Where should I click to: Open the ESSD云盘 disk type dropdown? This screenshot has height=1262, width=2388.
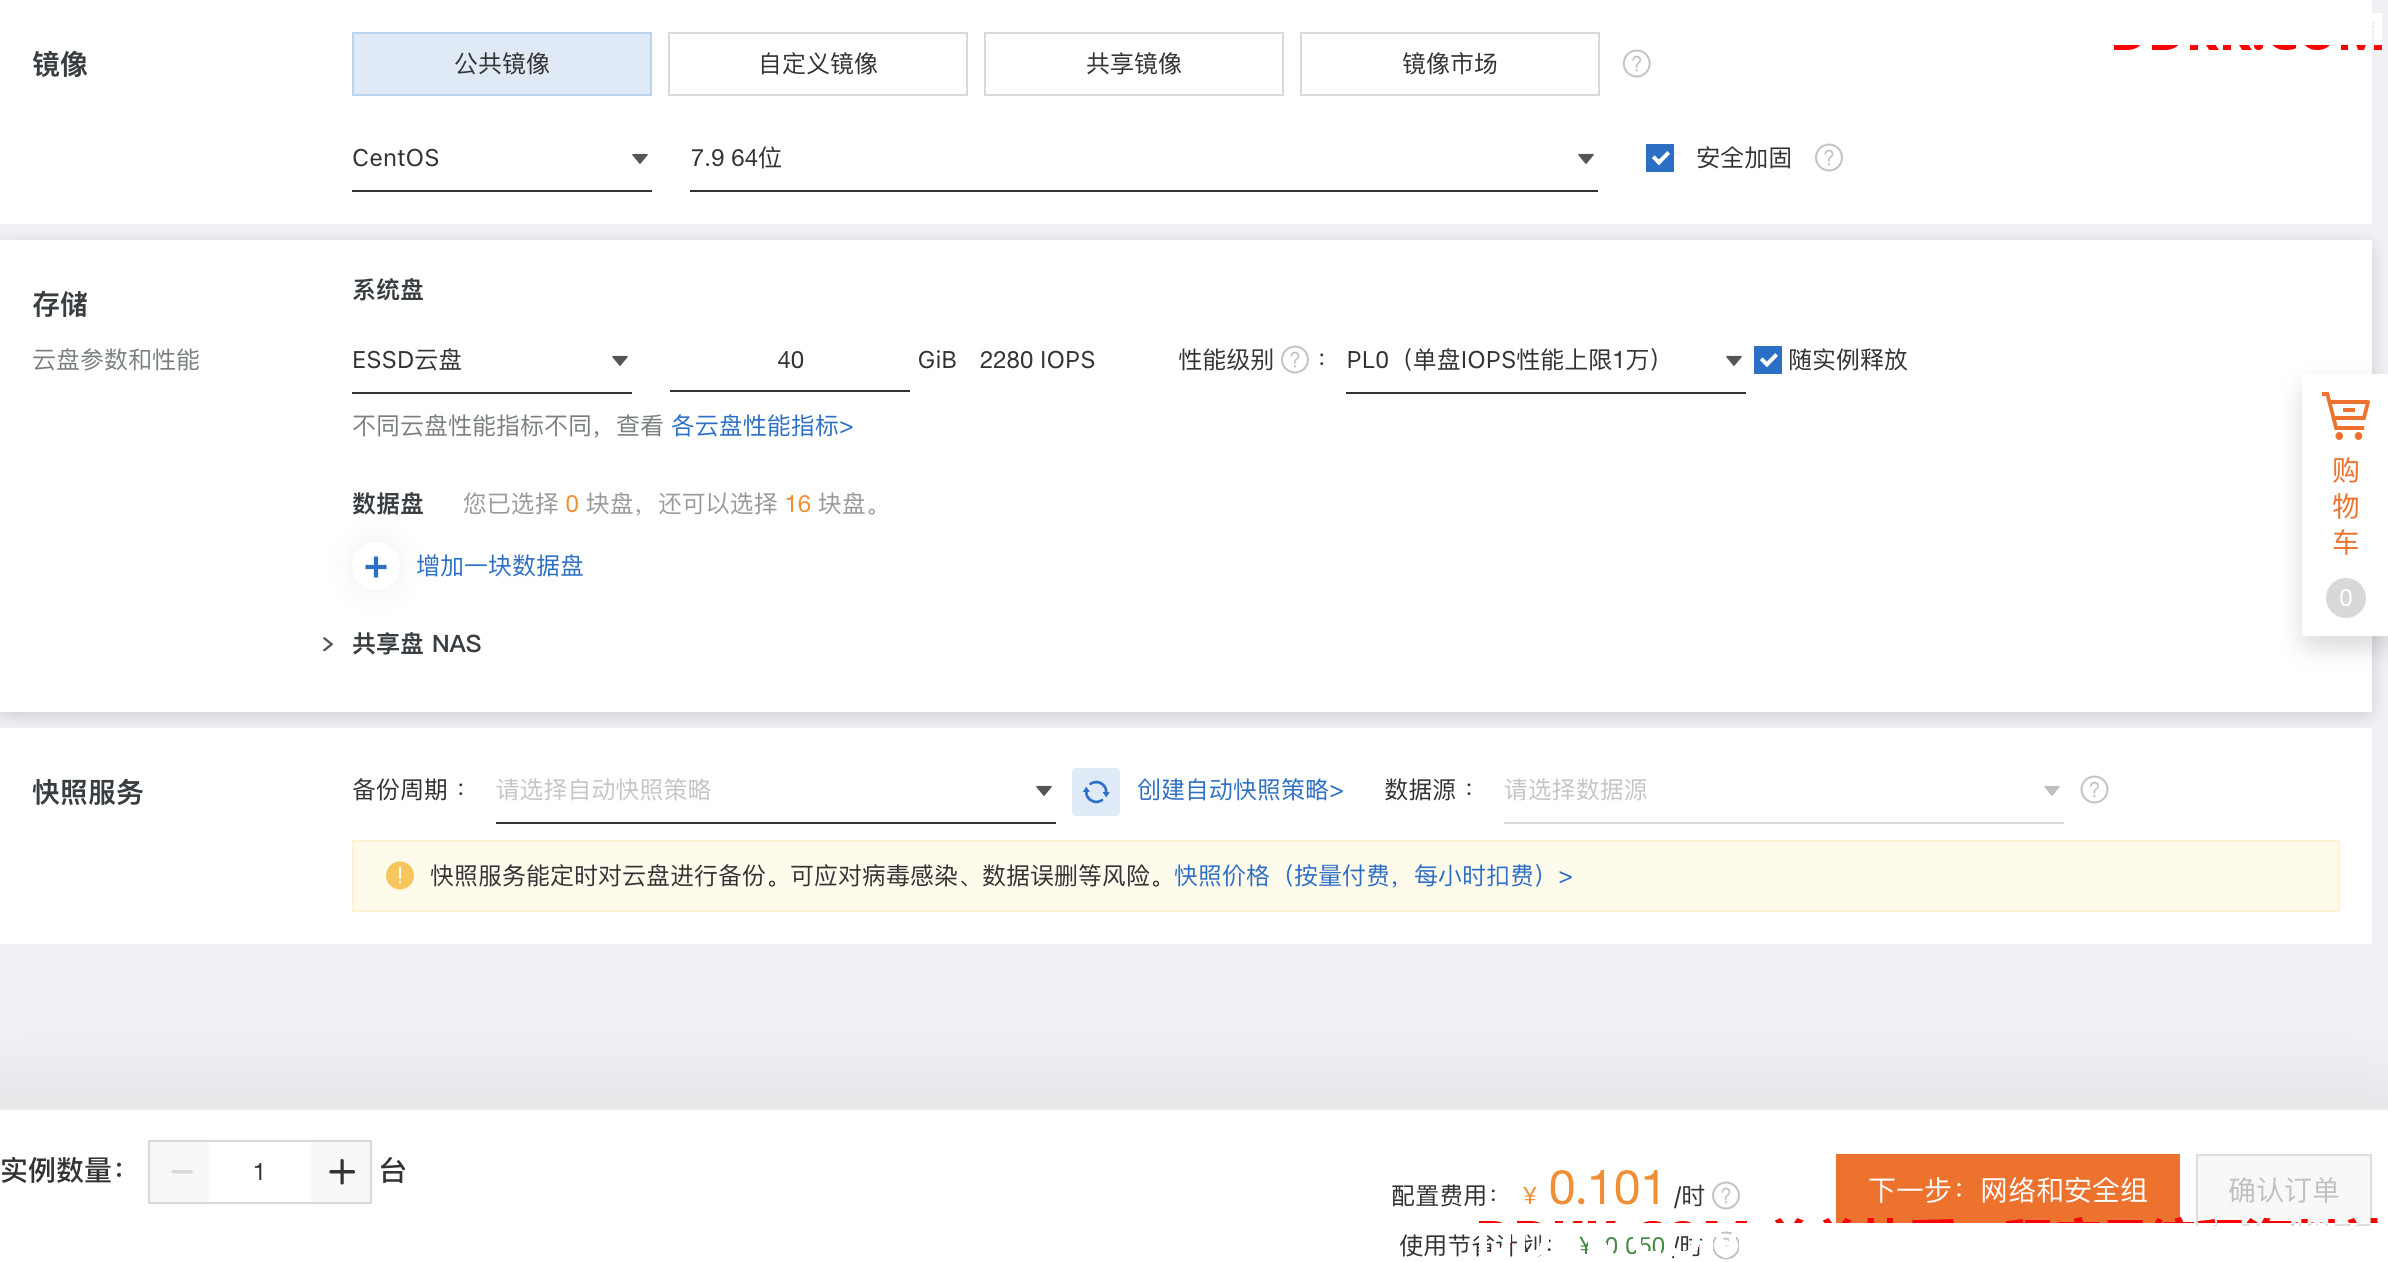[x=492, y=361]
